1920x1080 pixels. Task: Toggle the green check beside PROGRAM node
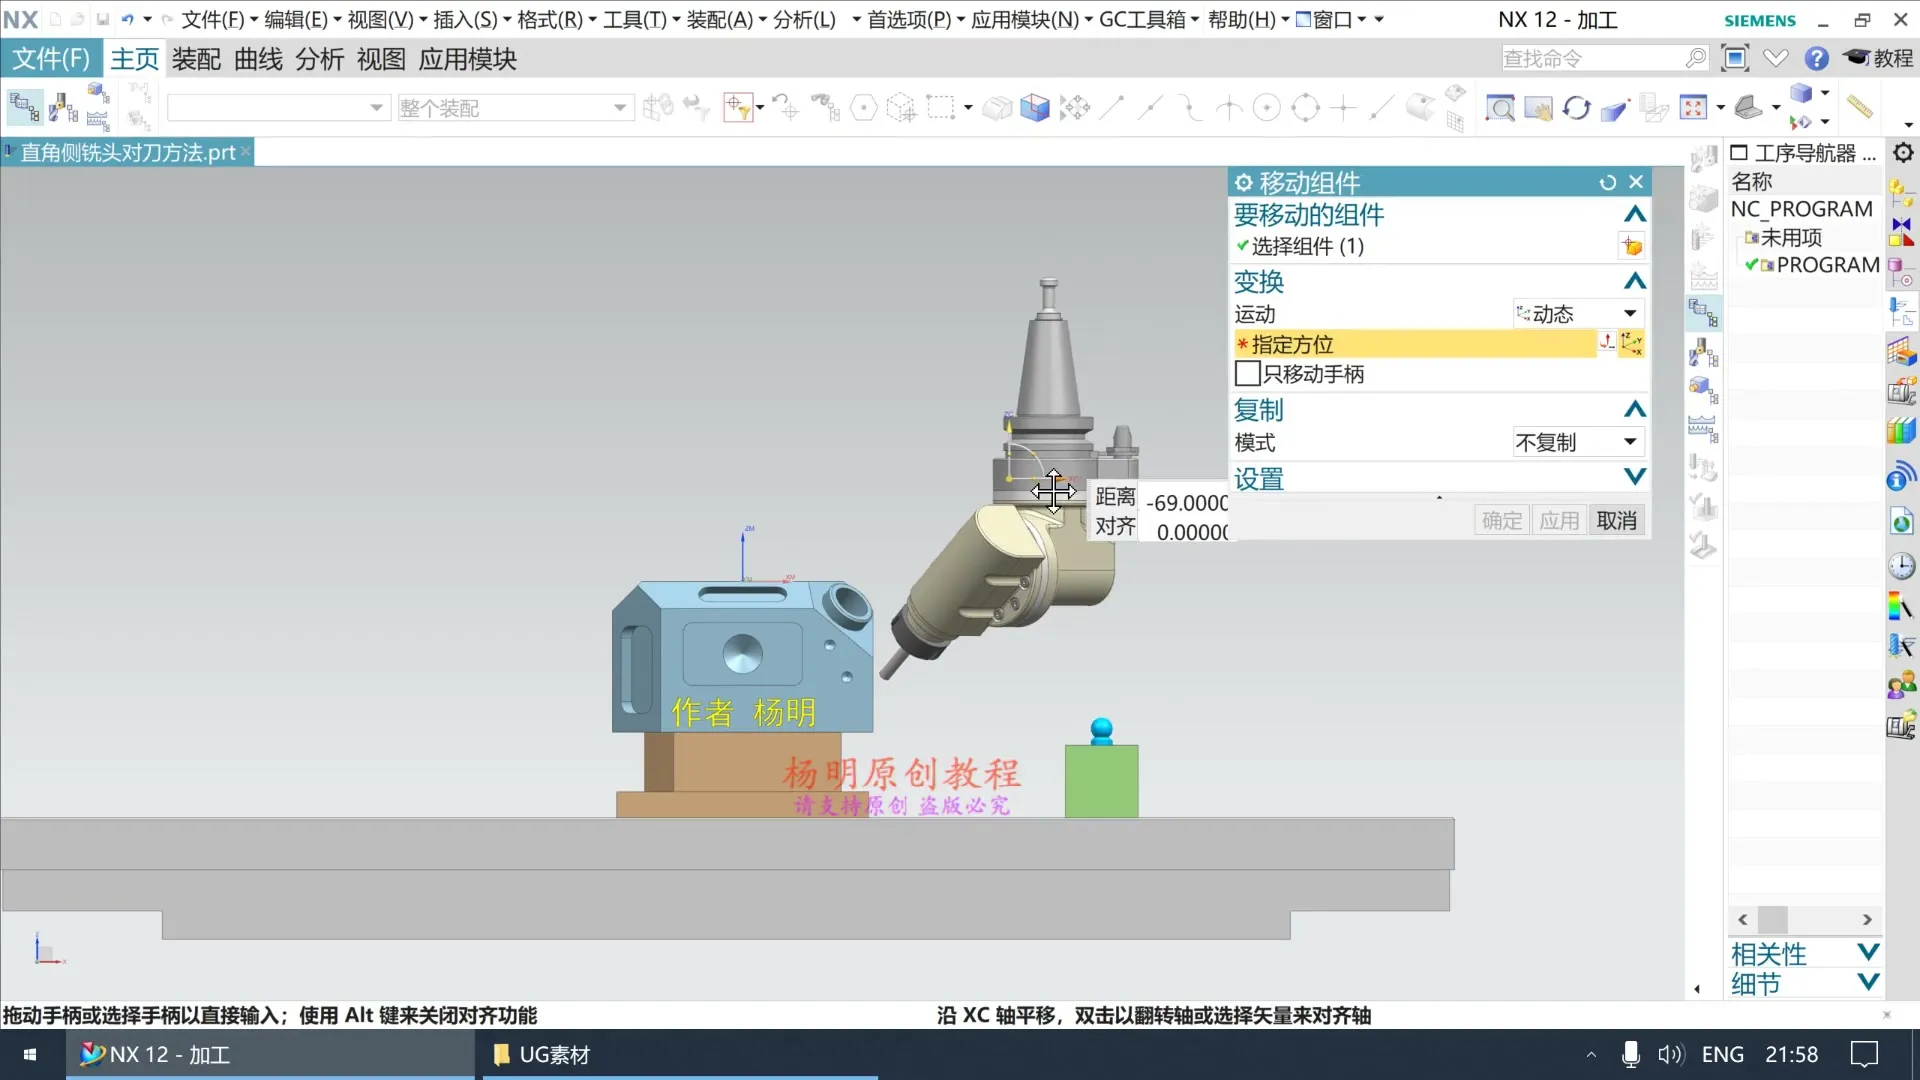click(x=1753, y=264)
